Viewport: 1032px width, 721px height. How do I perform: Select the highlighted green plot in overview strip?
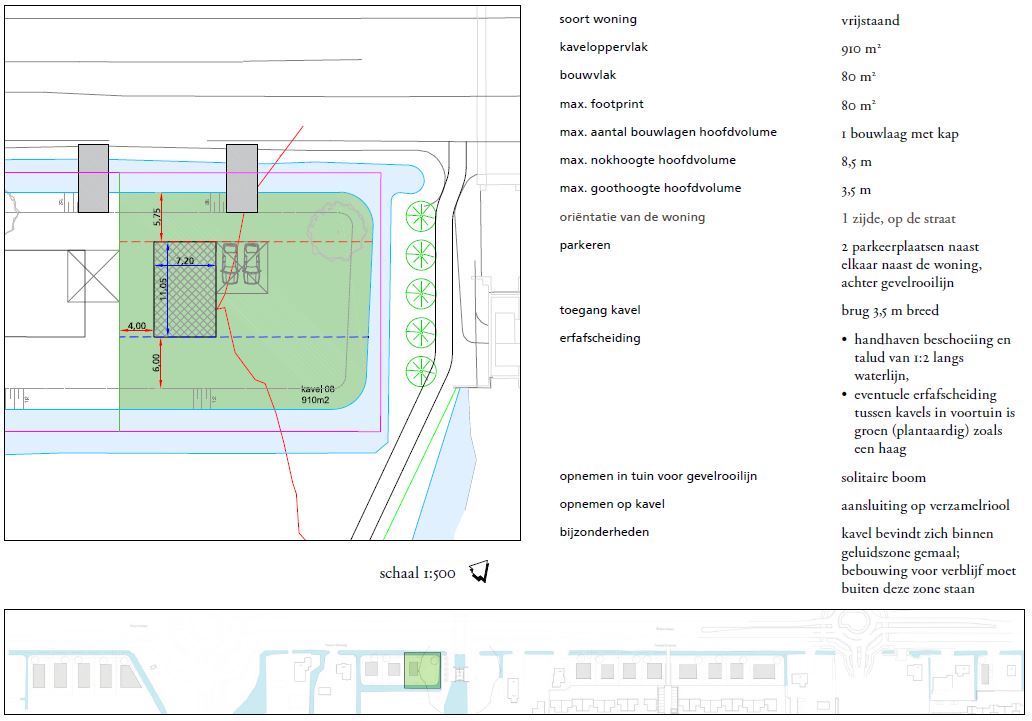[x=422, y=670]
